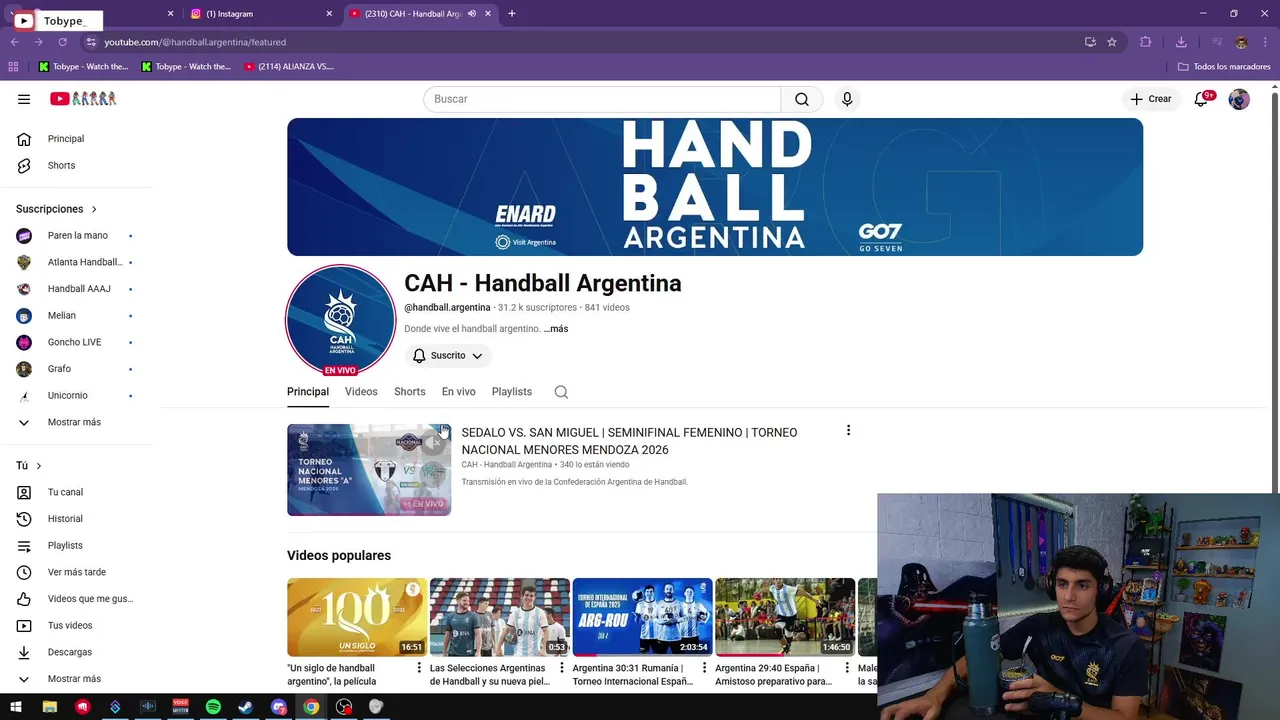The width and height of the screenshot is (1280, 720).
Task: Click the Buscar search field
Action: [x=602, y=99]
